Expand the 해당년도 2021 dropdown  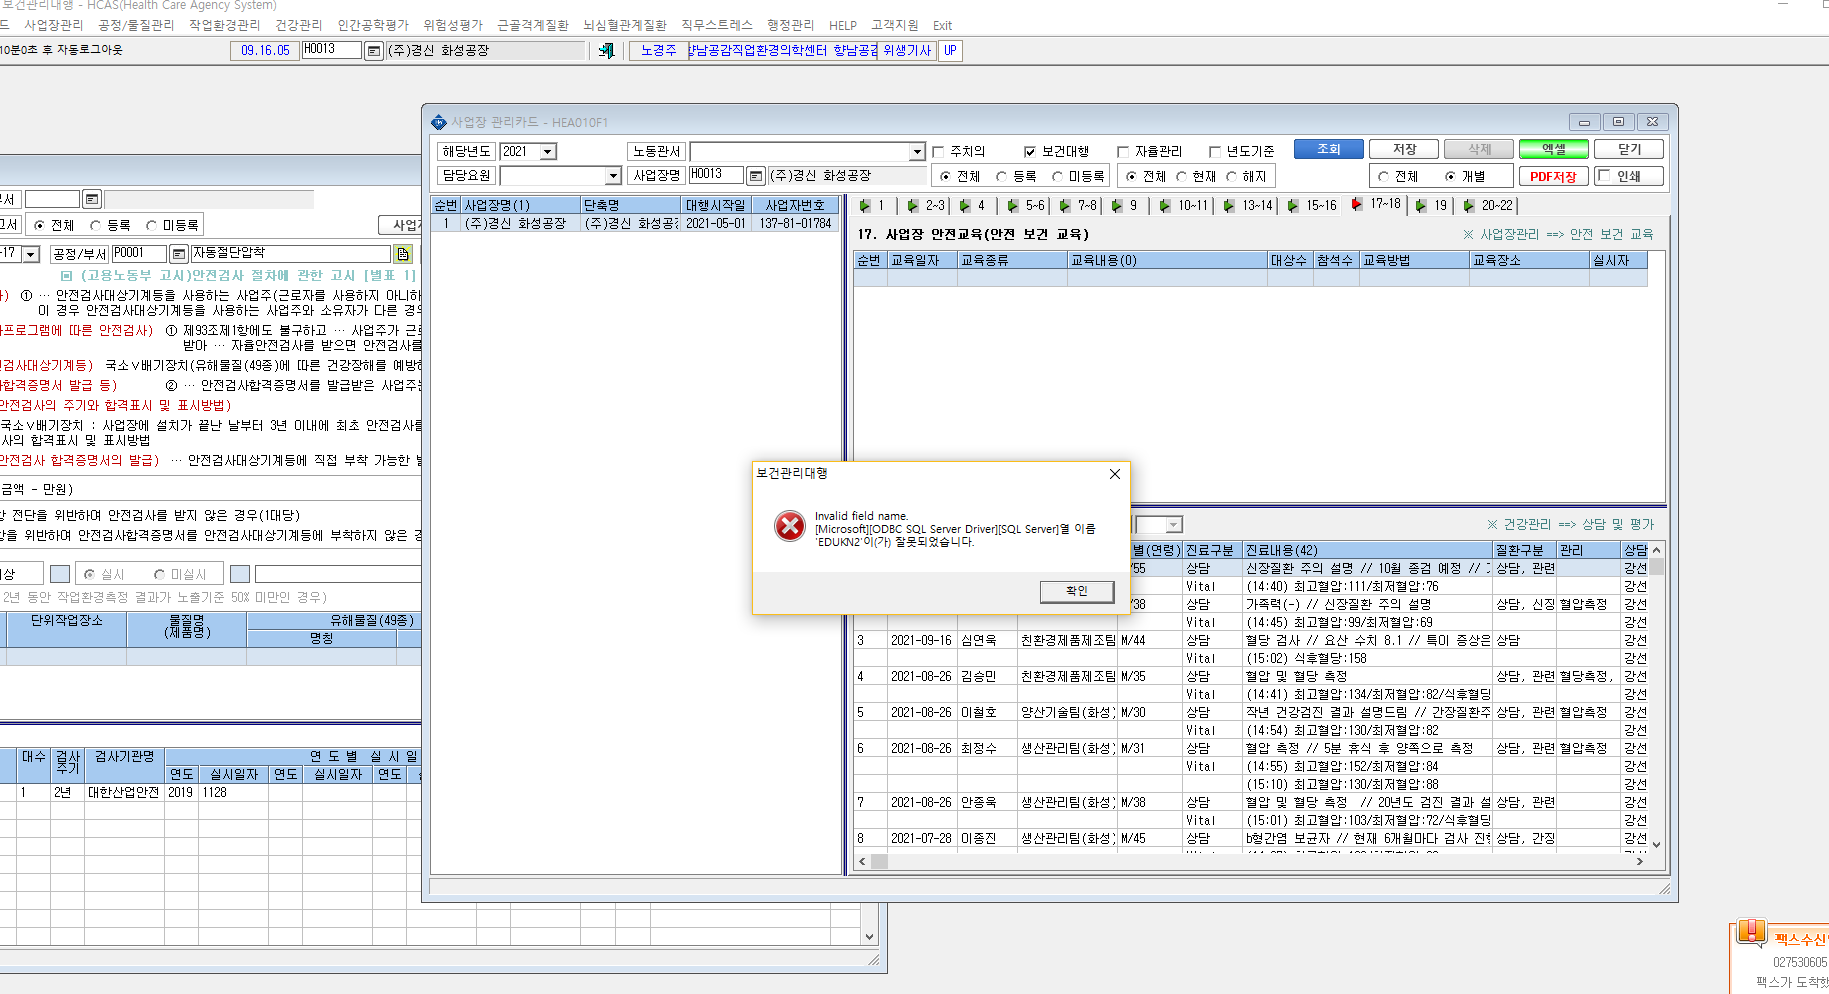[x=547, y=152]
